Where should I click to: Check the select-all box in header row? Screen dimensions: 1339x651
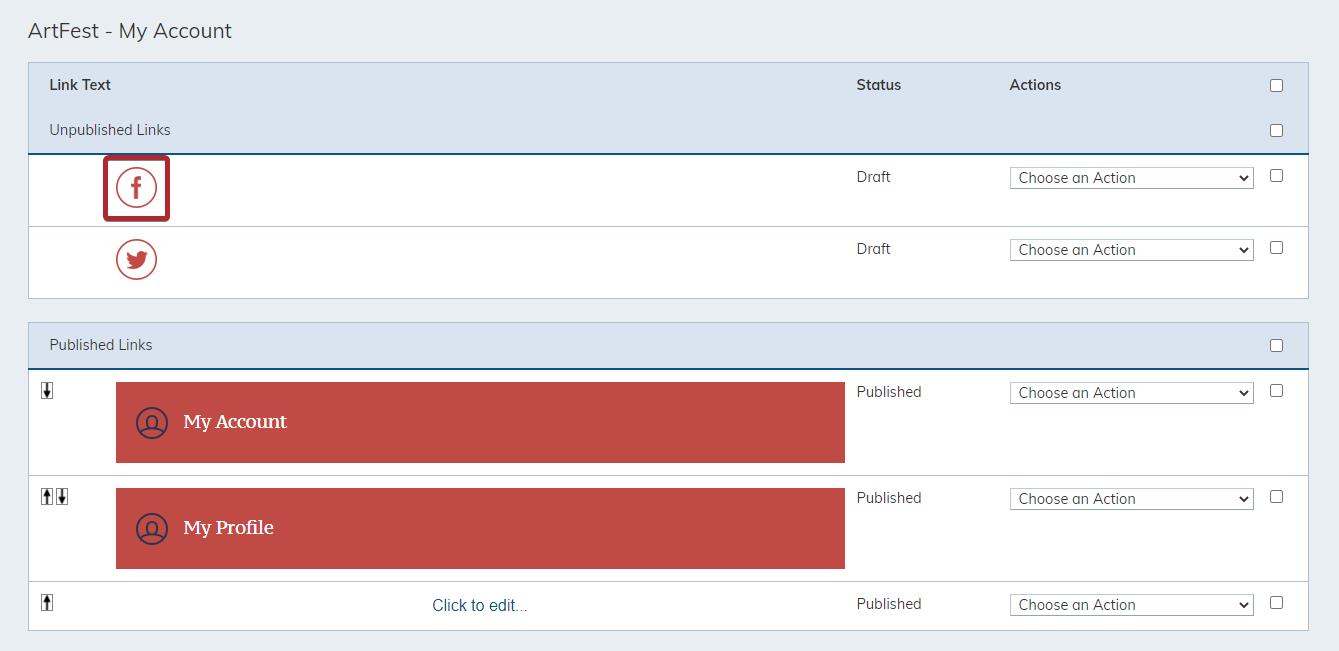[x=1276, y=85]
